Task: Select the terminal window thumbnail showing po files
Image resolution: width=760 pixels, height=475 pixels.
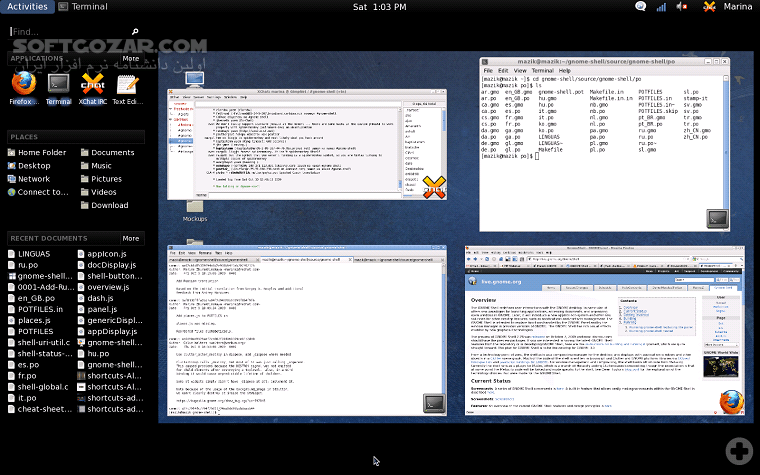Action: pyautogui.click(x=603, y=141)
